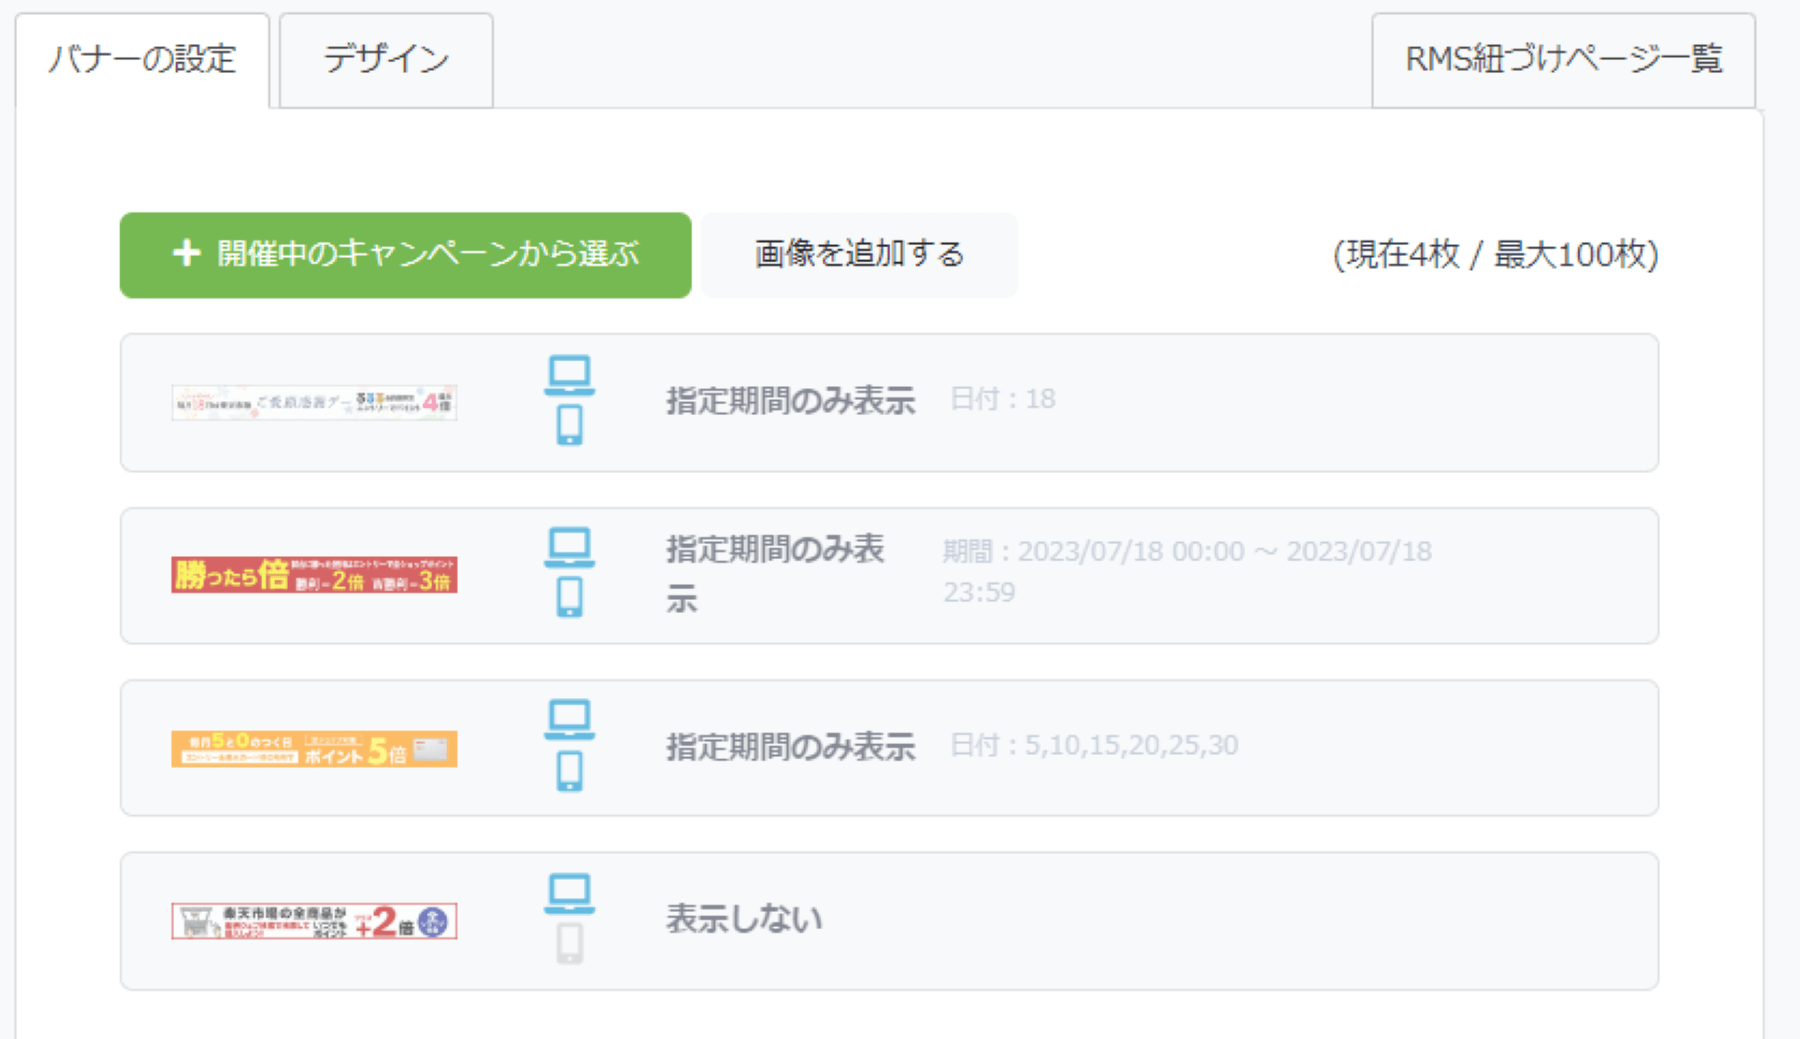The image size is (1800, 1039).
Task: Click the plus icon on the green campaign button
Action: [186, 253]
